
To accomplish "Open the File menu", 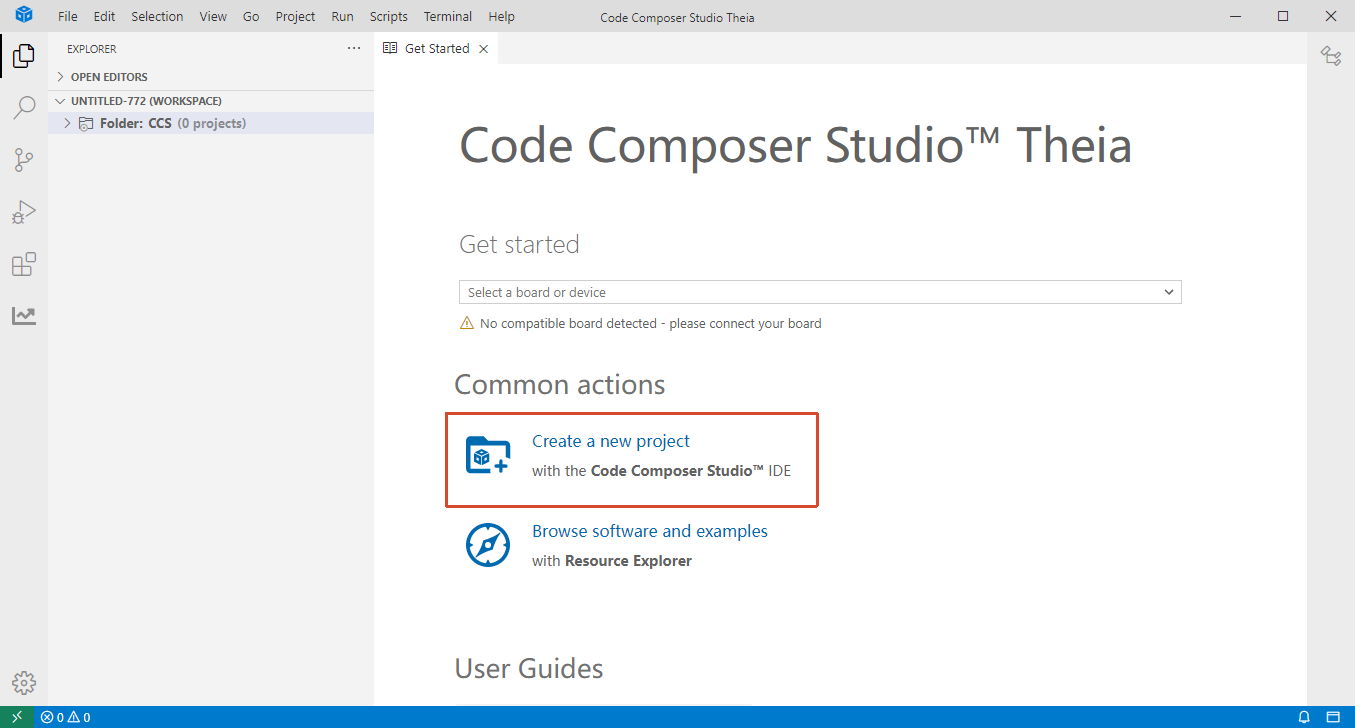I will 68,17.
